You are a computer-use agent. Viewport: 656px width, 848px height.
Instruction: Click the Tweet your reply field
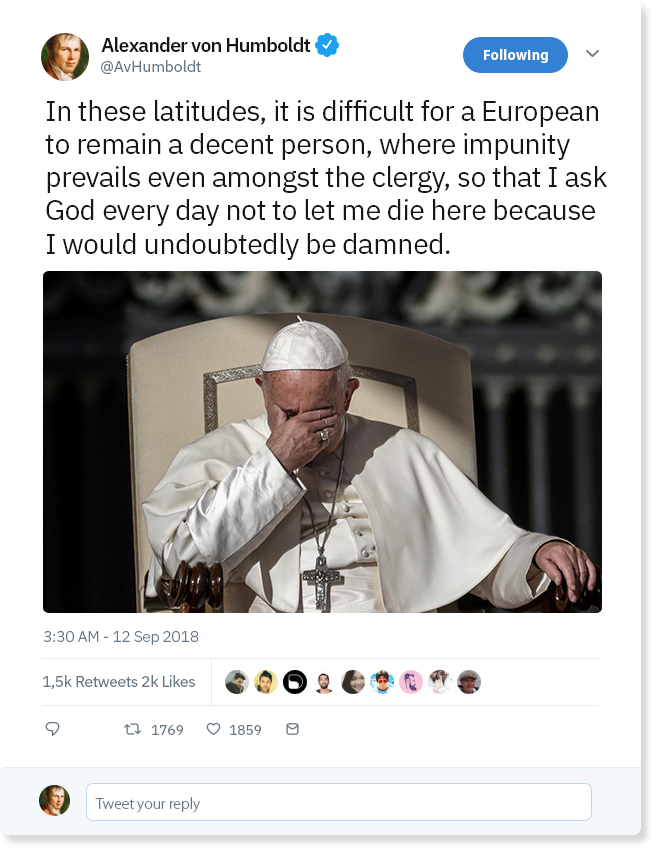tap(338, 803)
